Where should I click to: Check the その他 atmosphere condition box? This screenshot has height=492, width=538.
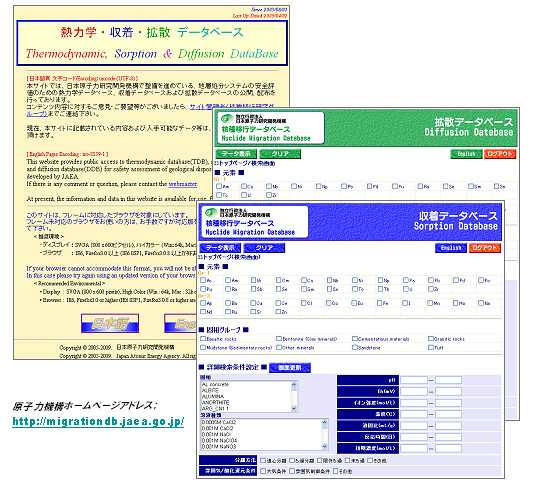[x=336, y=471]
